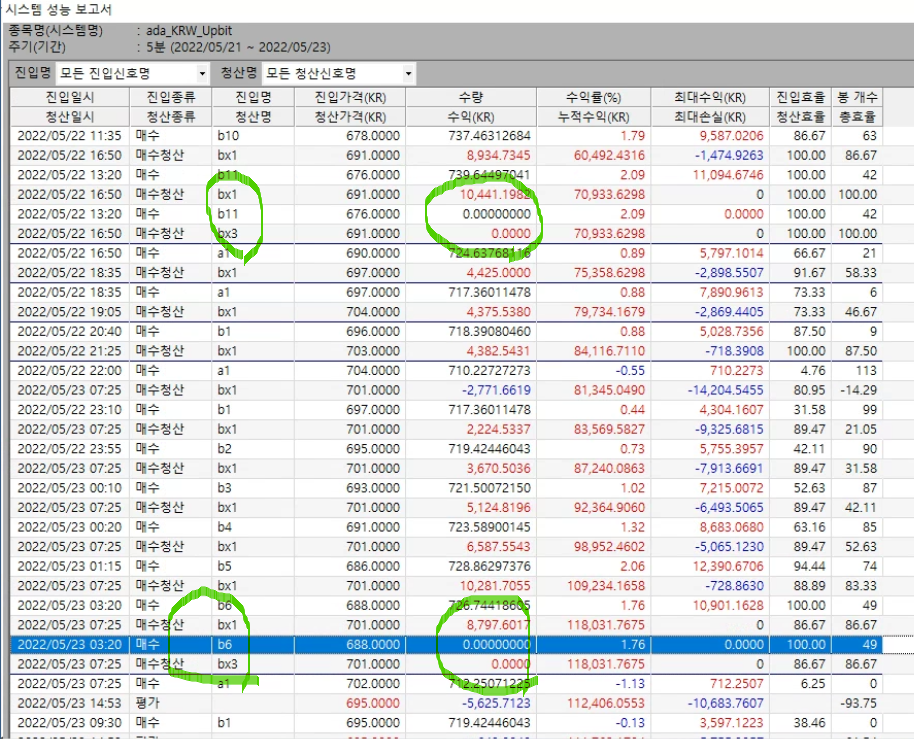Click the 봉 개수 column header
The image size is (914, 739).
857,98
